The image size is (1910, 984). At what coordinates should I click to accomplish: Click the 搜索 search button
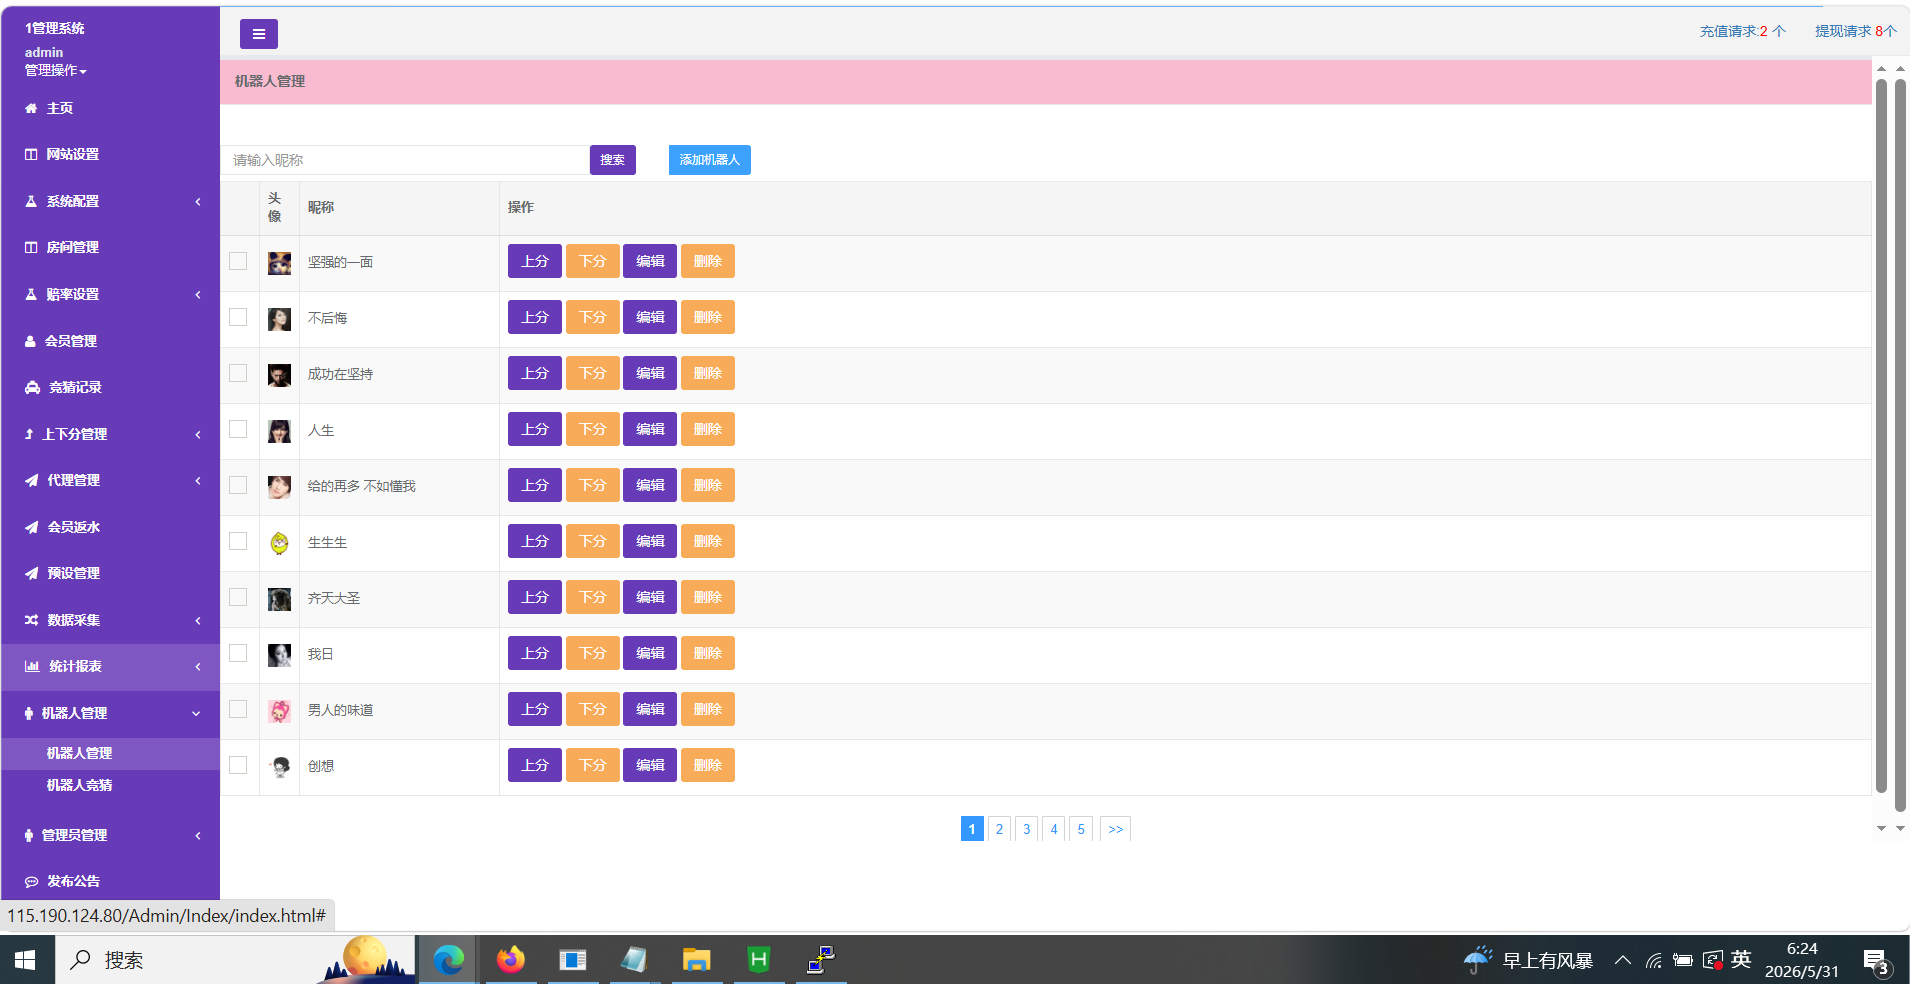click(613, 160)
